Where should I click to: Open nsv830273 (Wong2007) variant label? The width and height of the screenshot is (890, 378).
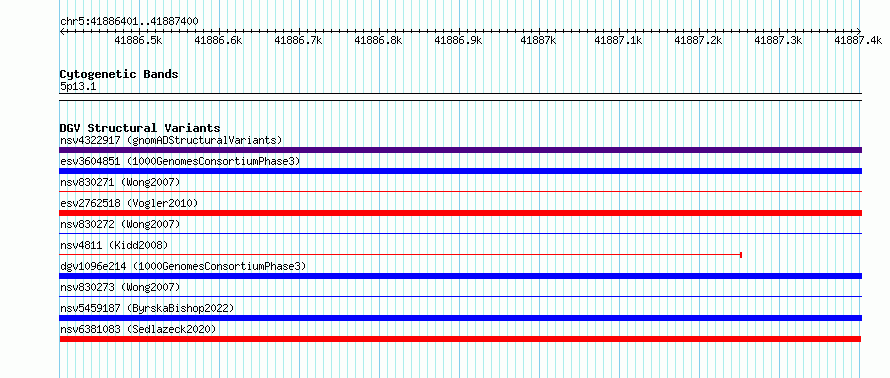[120, 287]
